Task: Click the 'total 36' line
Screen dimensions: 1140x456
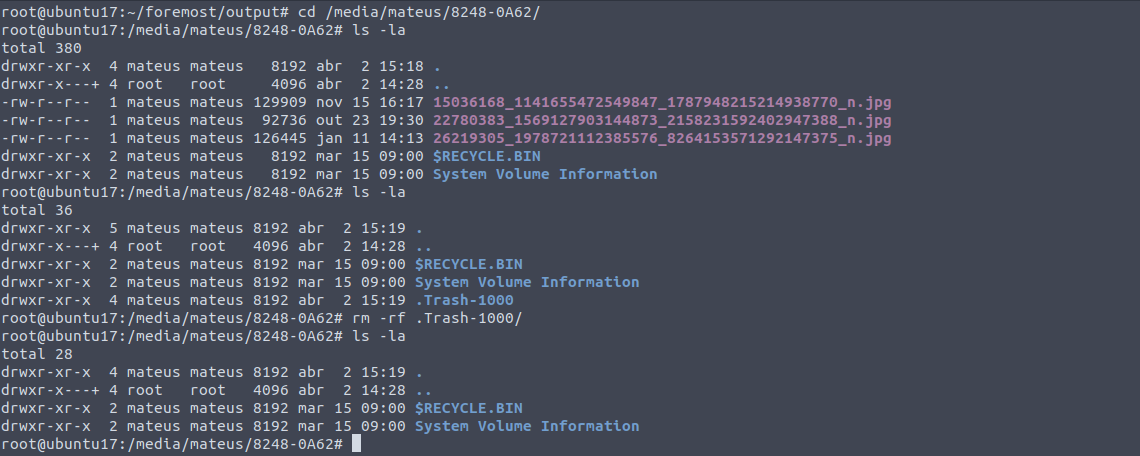Action: [x=37, y=210]
